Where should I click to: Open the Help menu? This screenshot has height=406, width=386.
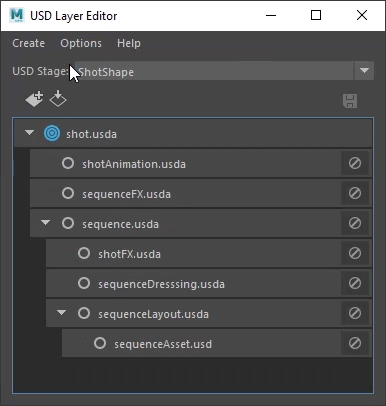129,43
